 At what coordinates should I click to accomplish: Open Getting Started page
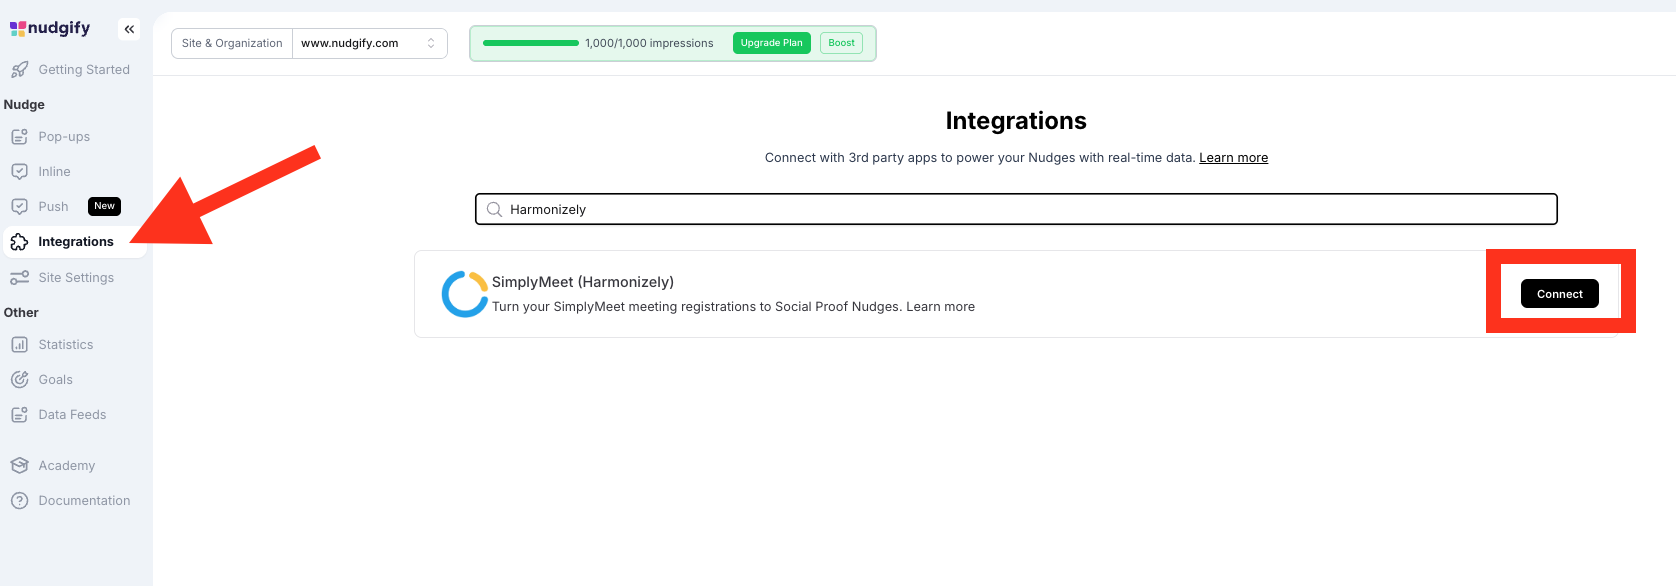(84, 70)
